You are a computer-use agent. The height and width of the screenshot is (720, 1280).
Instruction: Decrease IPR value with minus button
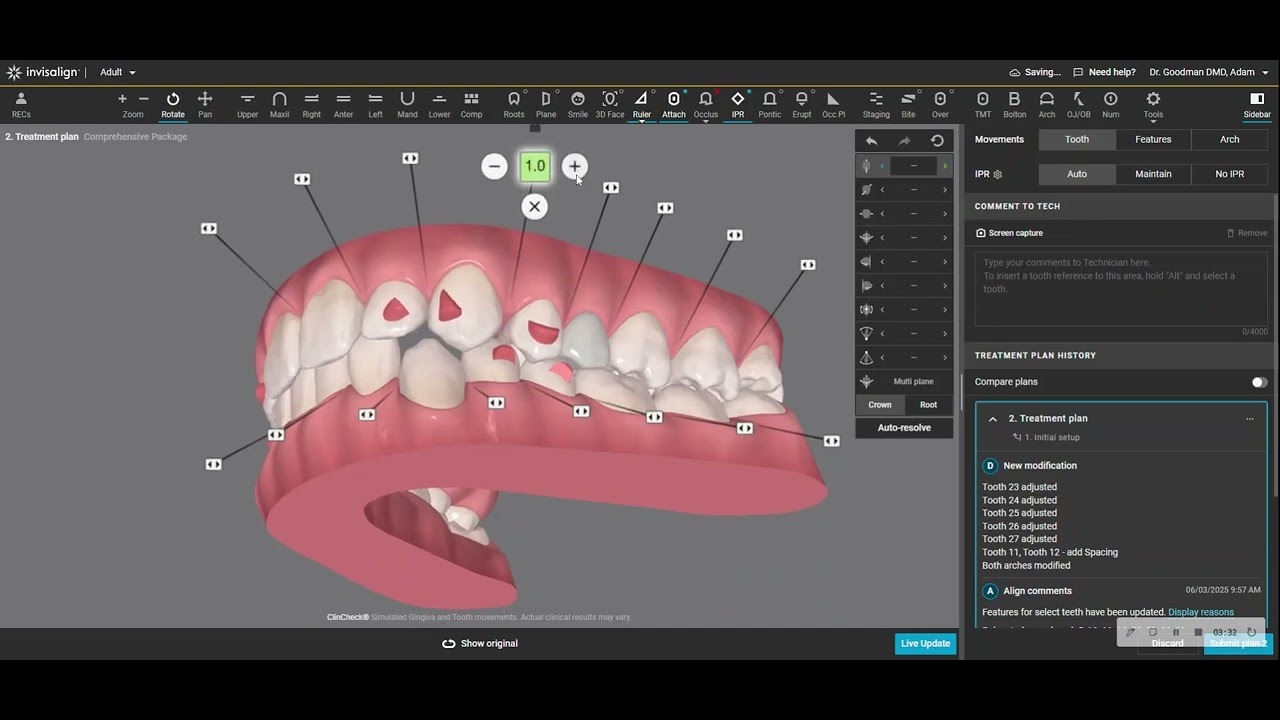pos(494,167)
